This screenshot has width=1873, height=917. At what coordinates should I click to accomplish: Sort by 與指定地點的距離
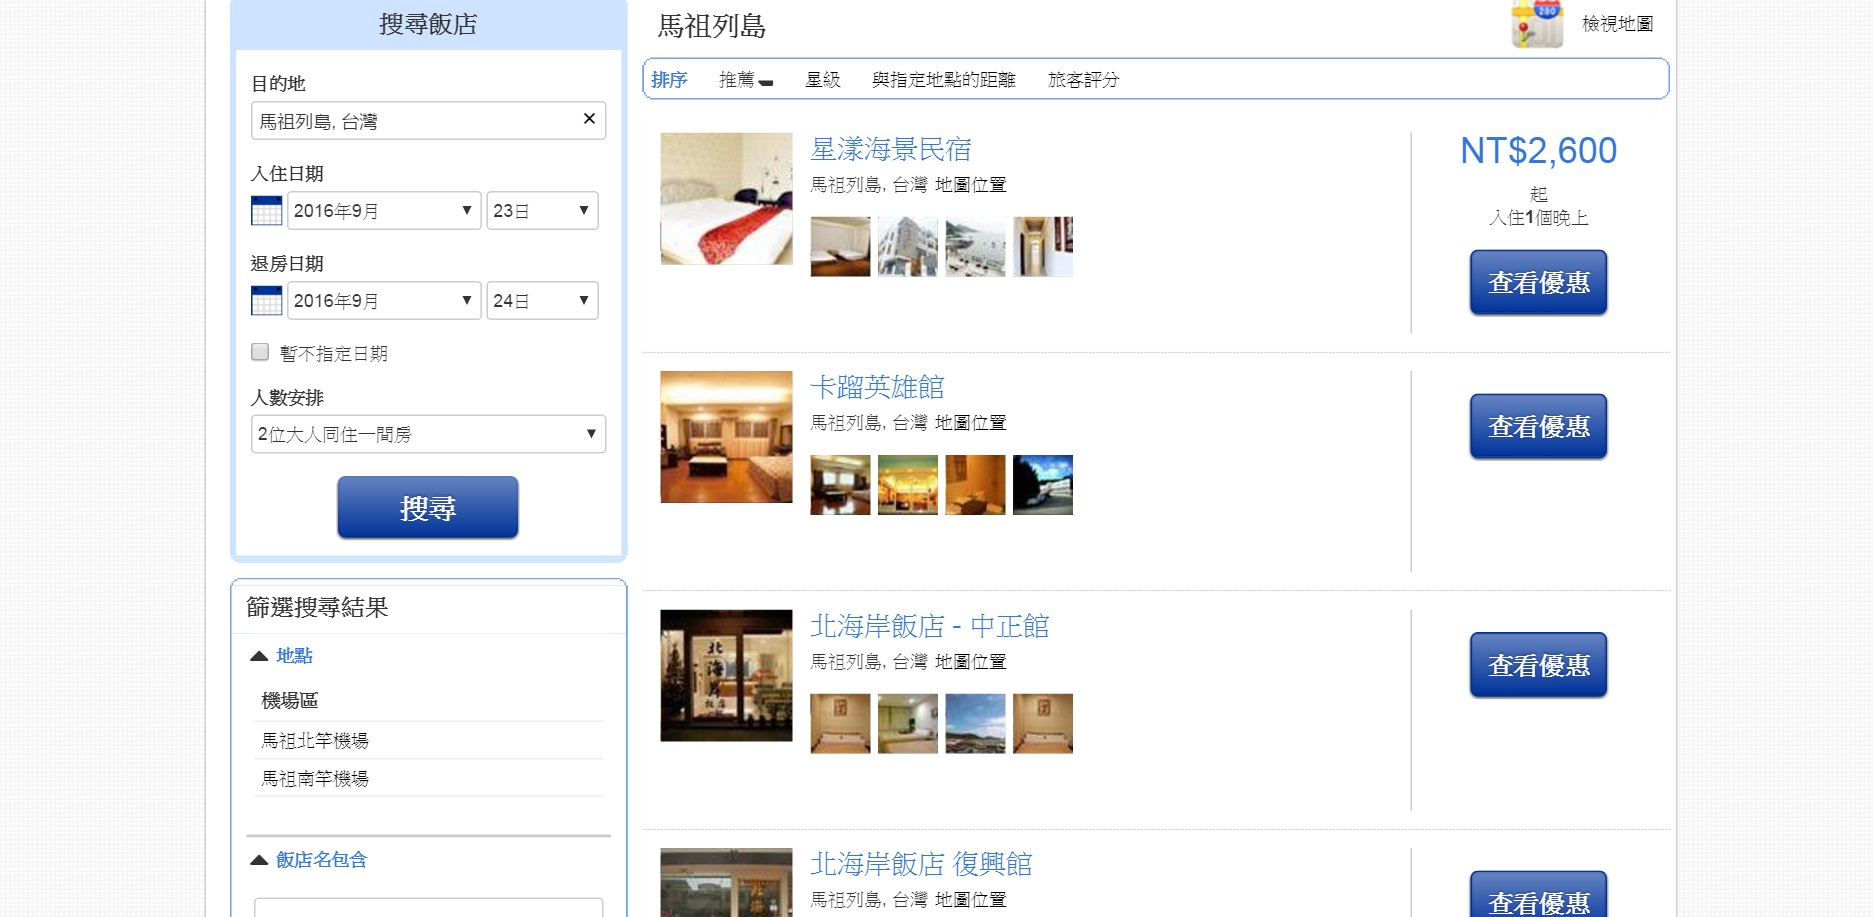coord(943,80)
